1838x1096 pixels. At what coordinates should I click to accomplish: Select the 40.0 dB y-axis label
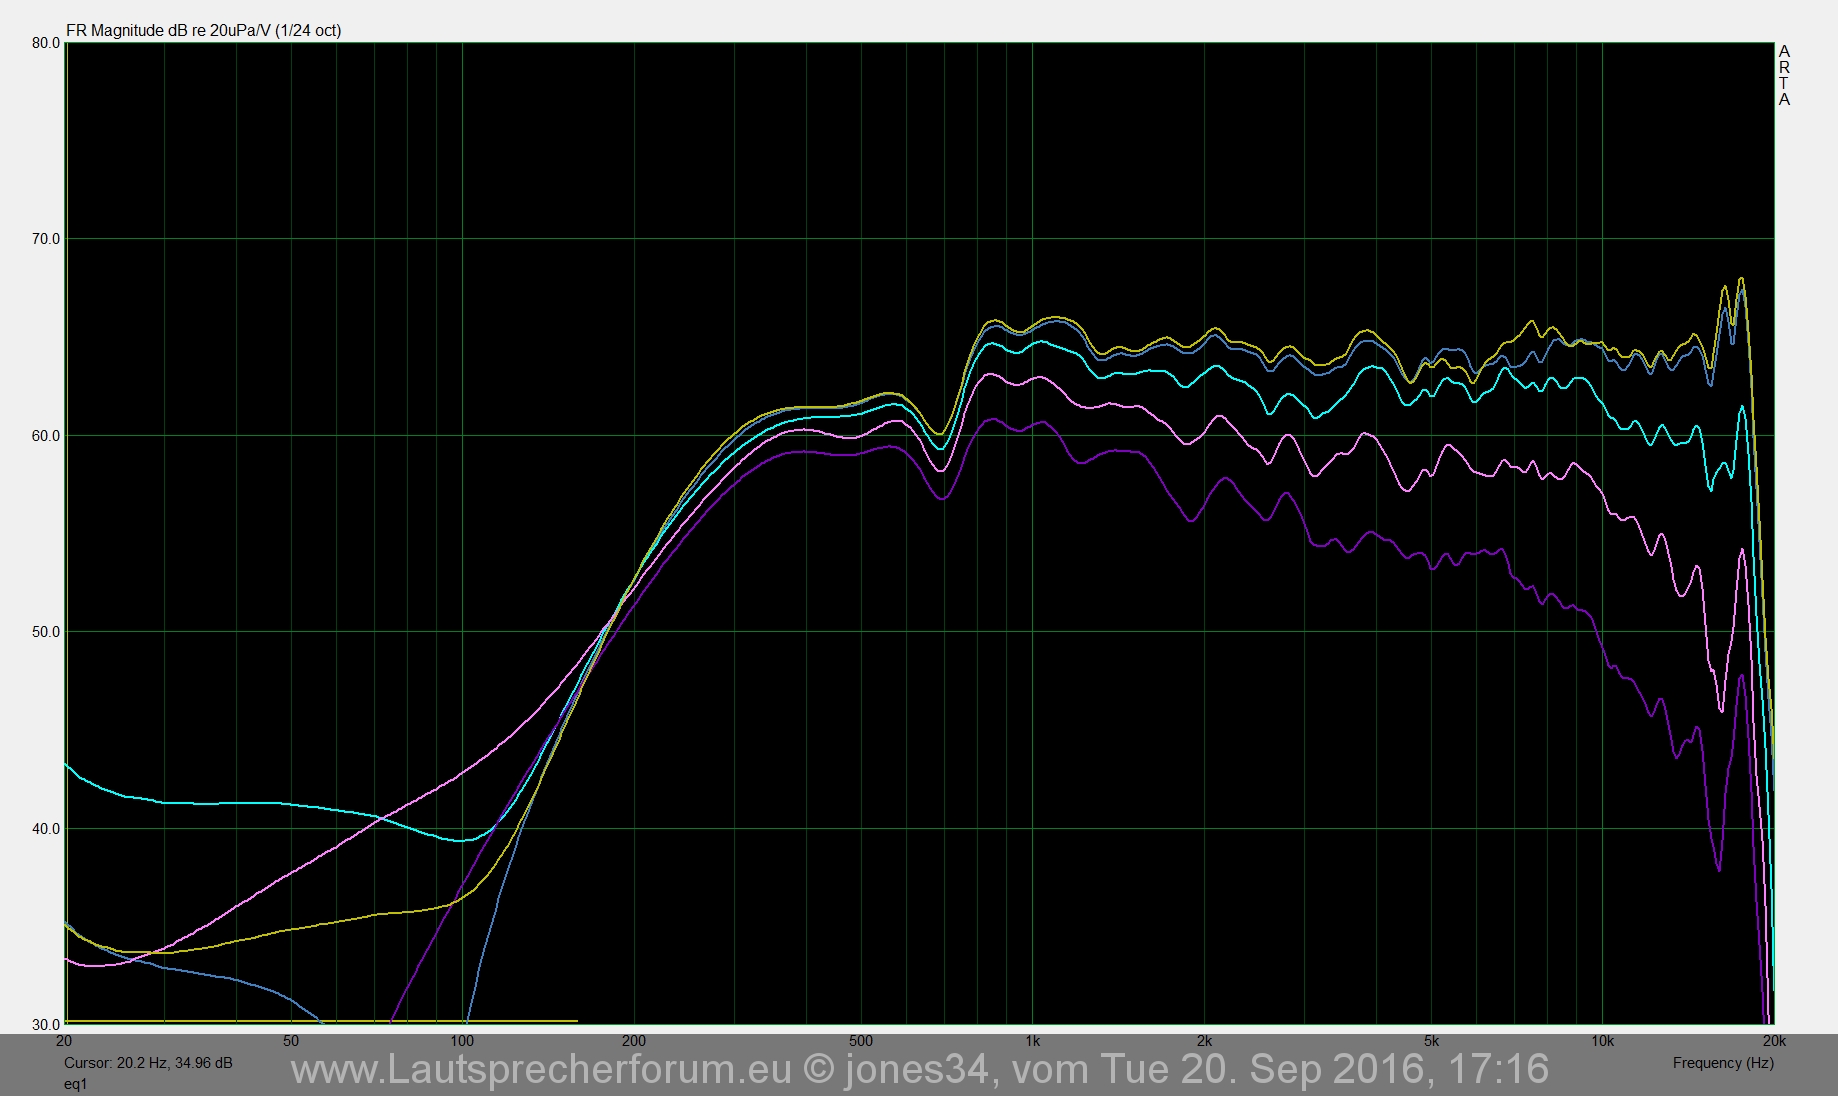(x=46, y=829)
